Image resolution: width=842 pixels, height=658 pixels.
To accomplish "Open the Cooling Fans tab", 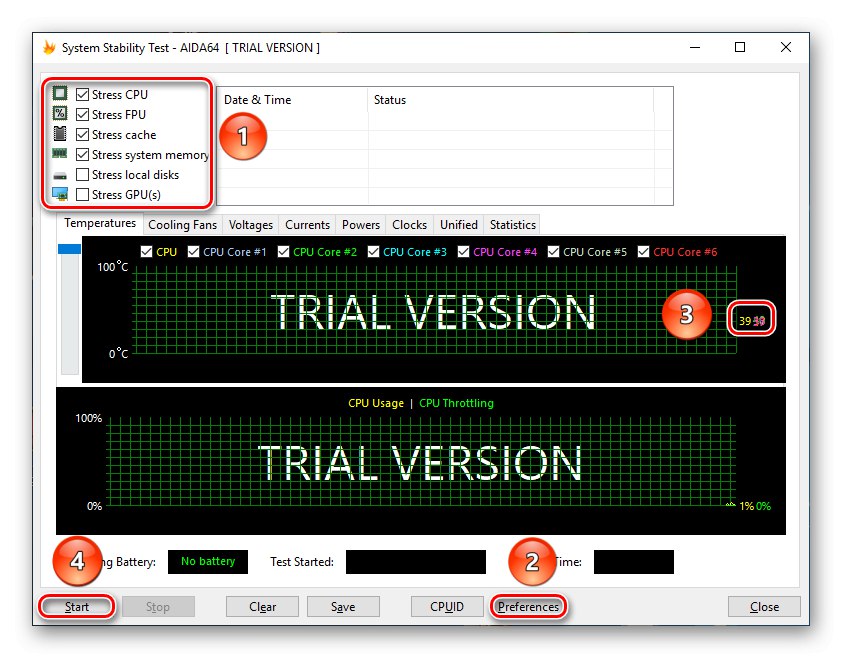I will [183, 225].
